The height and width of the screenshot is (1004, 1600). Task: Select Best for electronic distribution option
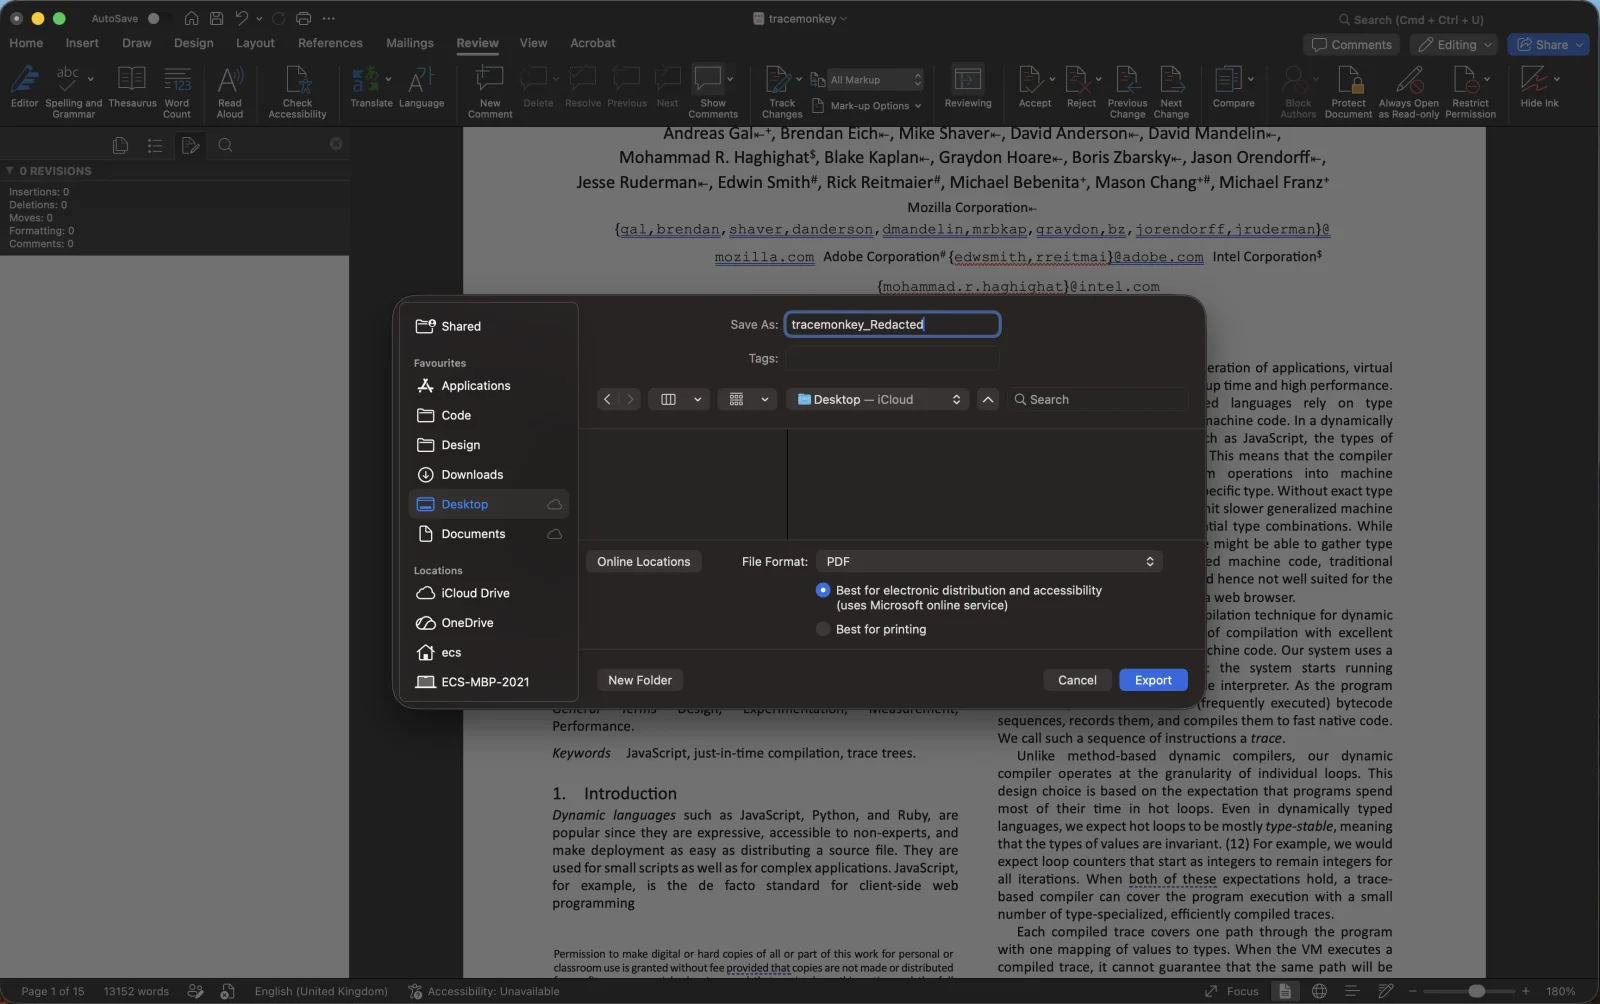point(823,590)
